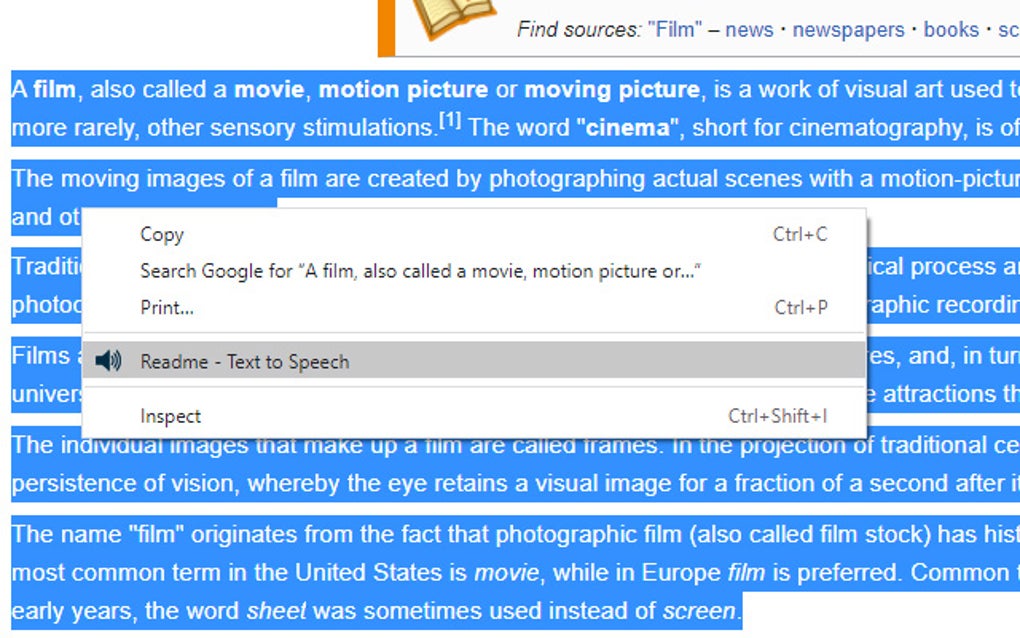1020x638 pixels.
Task: Visit the books sources link
Action: pyautogui.click(x=951, y=29)
